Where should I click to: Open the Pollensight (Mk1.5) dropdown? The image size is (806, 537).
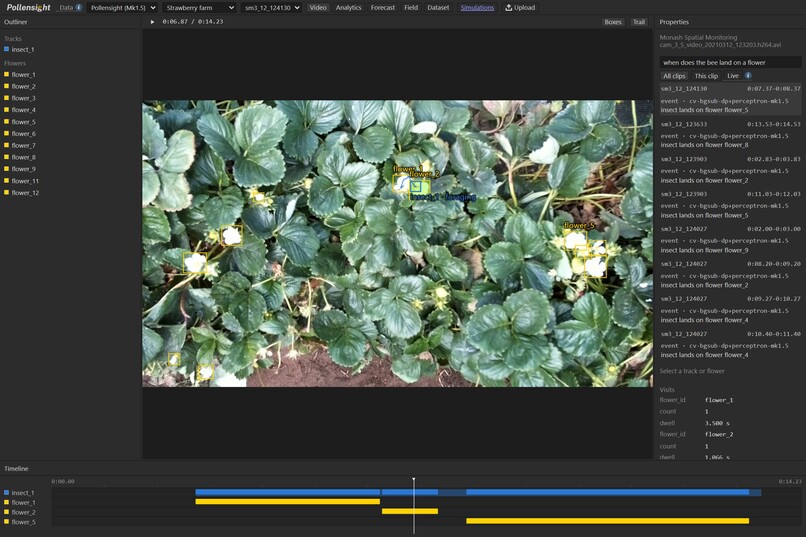(x=123, y=8)
